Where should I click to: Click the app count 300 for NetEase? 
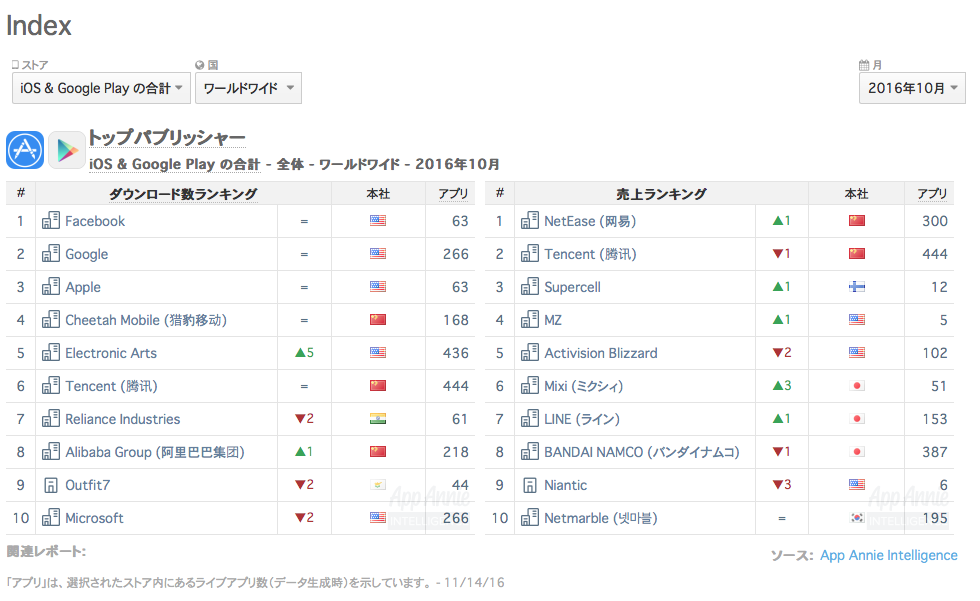935,221
